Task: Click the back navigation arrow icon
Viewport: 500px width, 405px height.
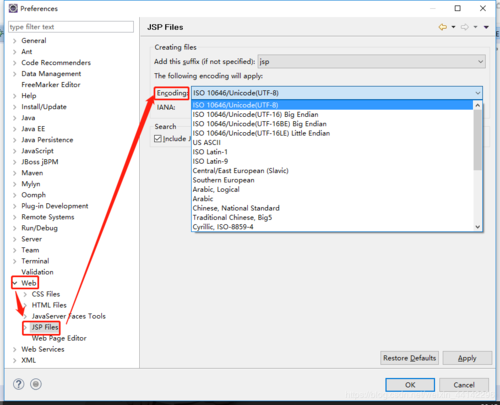Action: pos(442,27)
